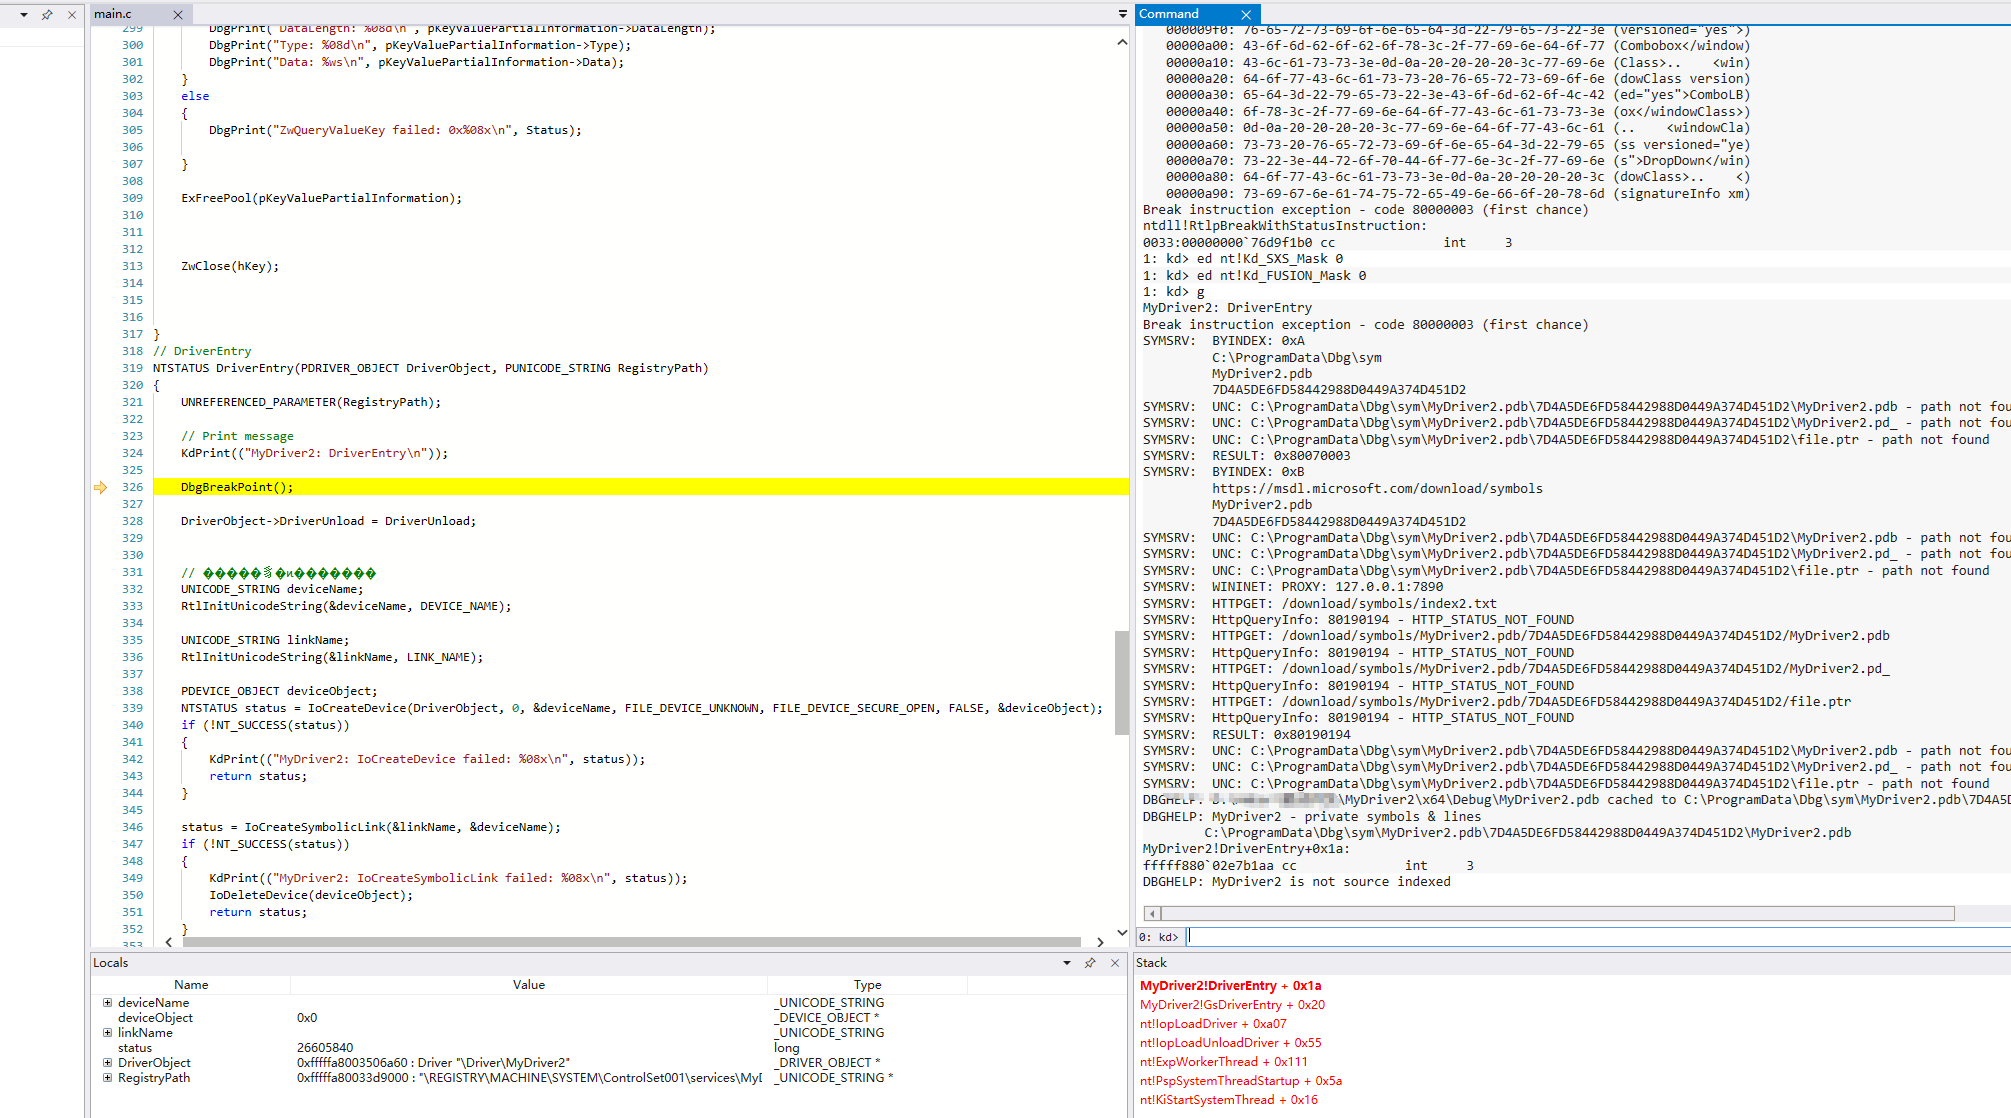This screenshot has height=1118, width=2011.
Task: Close the Command tab
Action: tap(1246, 14)
